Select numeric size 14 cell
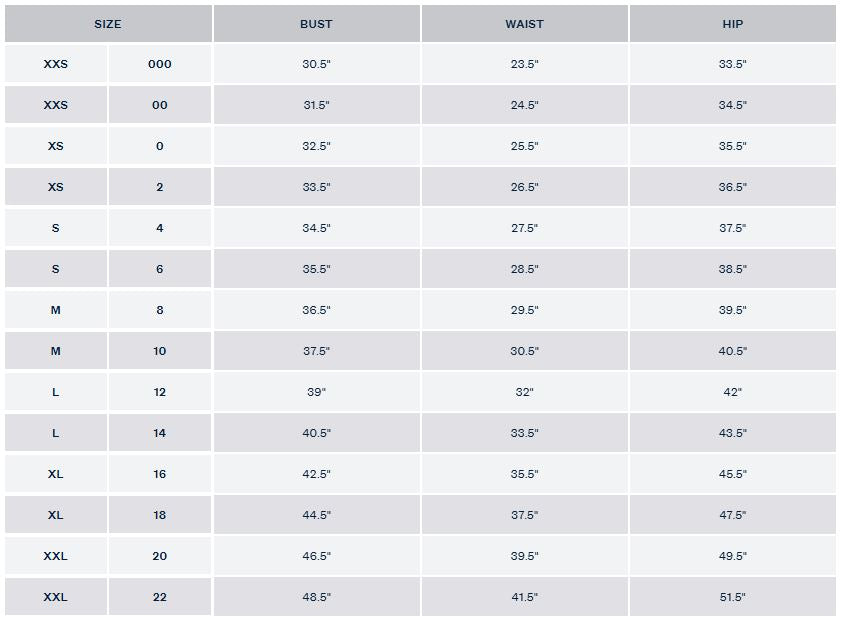The image size is (841, 622). (x=160, y=433)
